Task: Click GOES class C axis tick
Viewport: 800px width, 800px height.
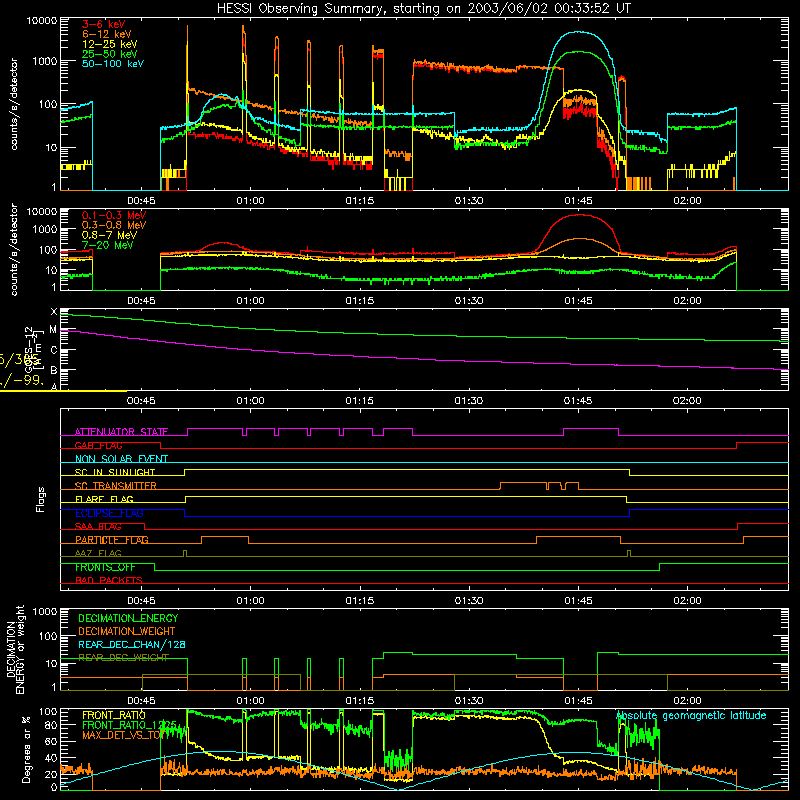Action: [54, 350]
